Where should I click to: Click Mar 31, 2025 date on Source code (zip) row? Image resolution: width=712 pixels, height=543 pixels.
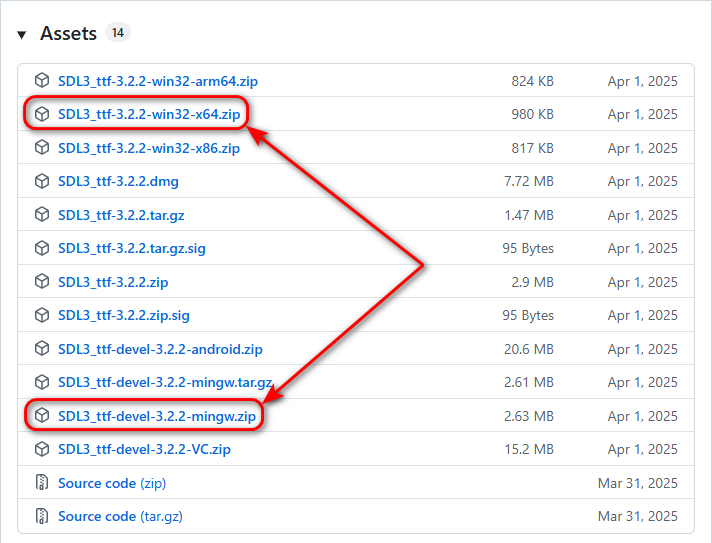pos(638,483)
